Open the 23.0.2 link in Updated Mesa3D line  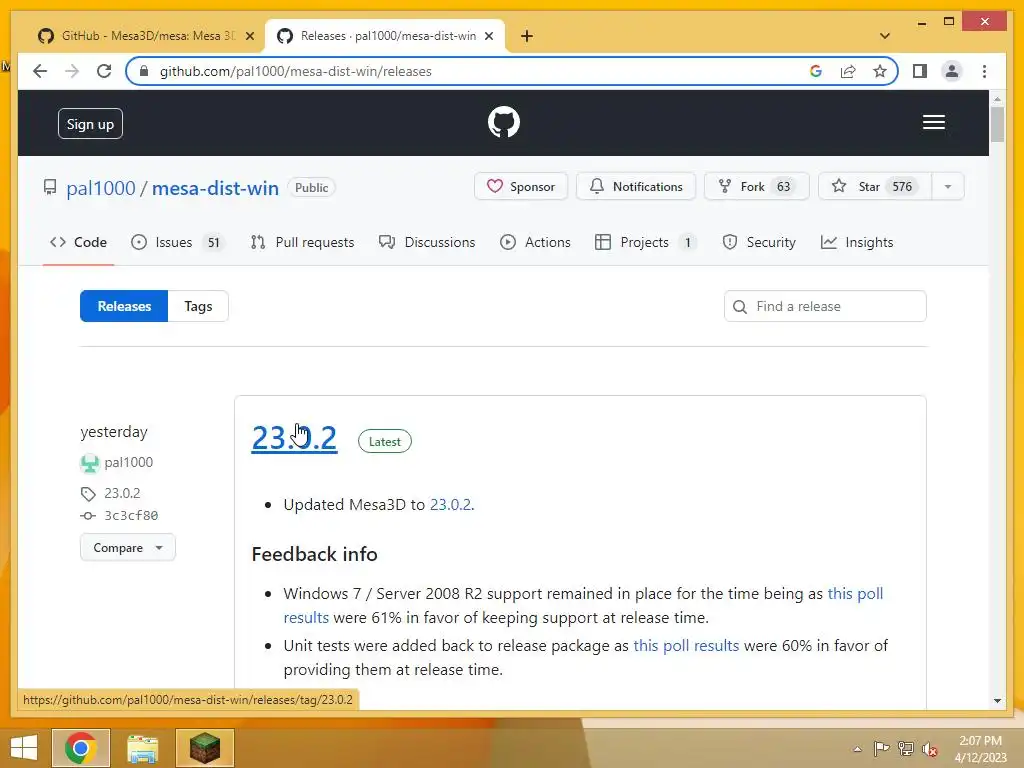pyautogui.click(x=450, y=505)
